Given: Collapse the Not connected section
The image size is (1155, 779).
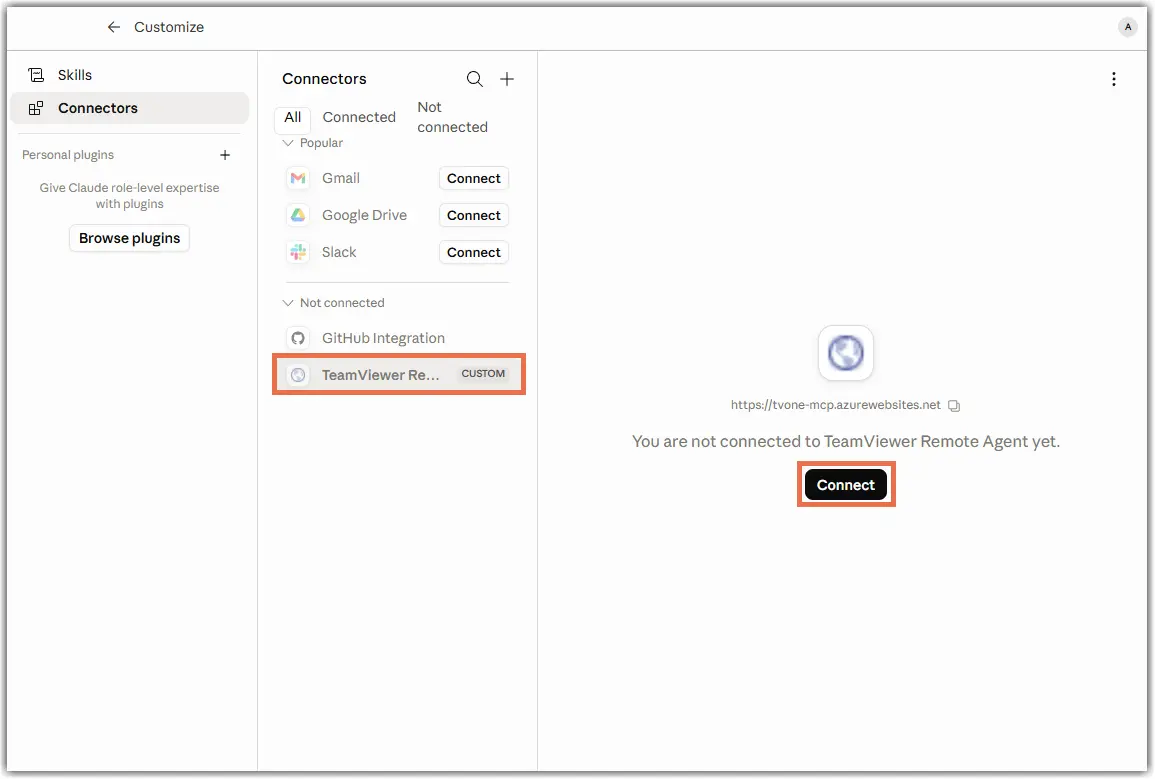Looking at the screenshot, I should tap(288, 303).
